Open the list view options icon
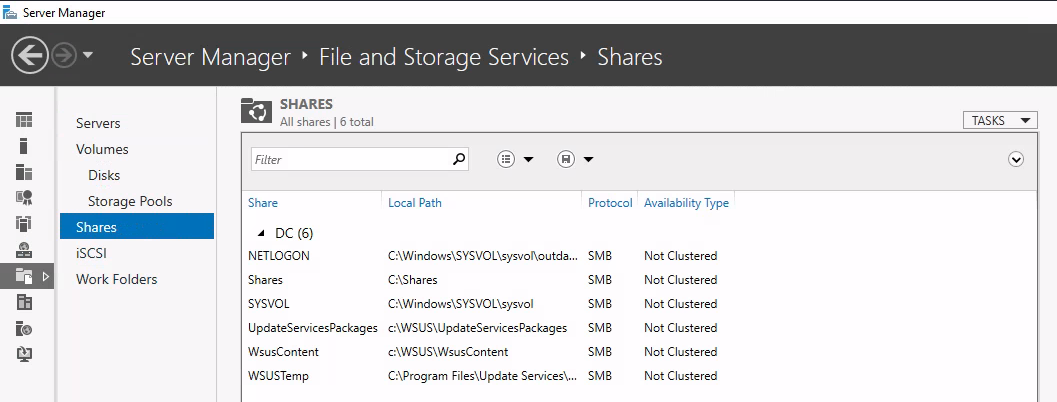Screen dimensions: 1057x402 506,159
